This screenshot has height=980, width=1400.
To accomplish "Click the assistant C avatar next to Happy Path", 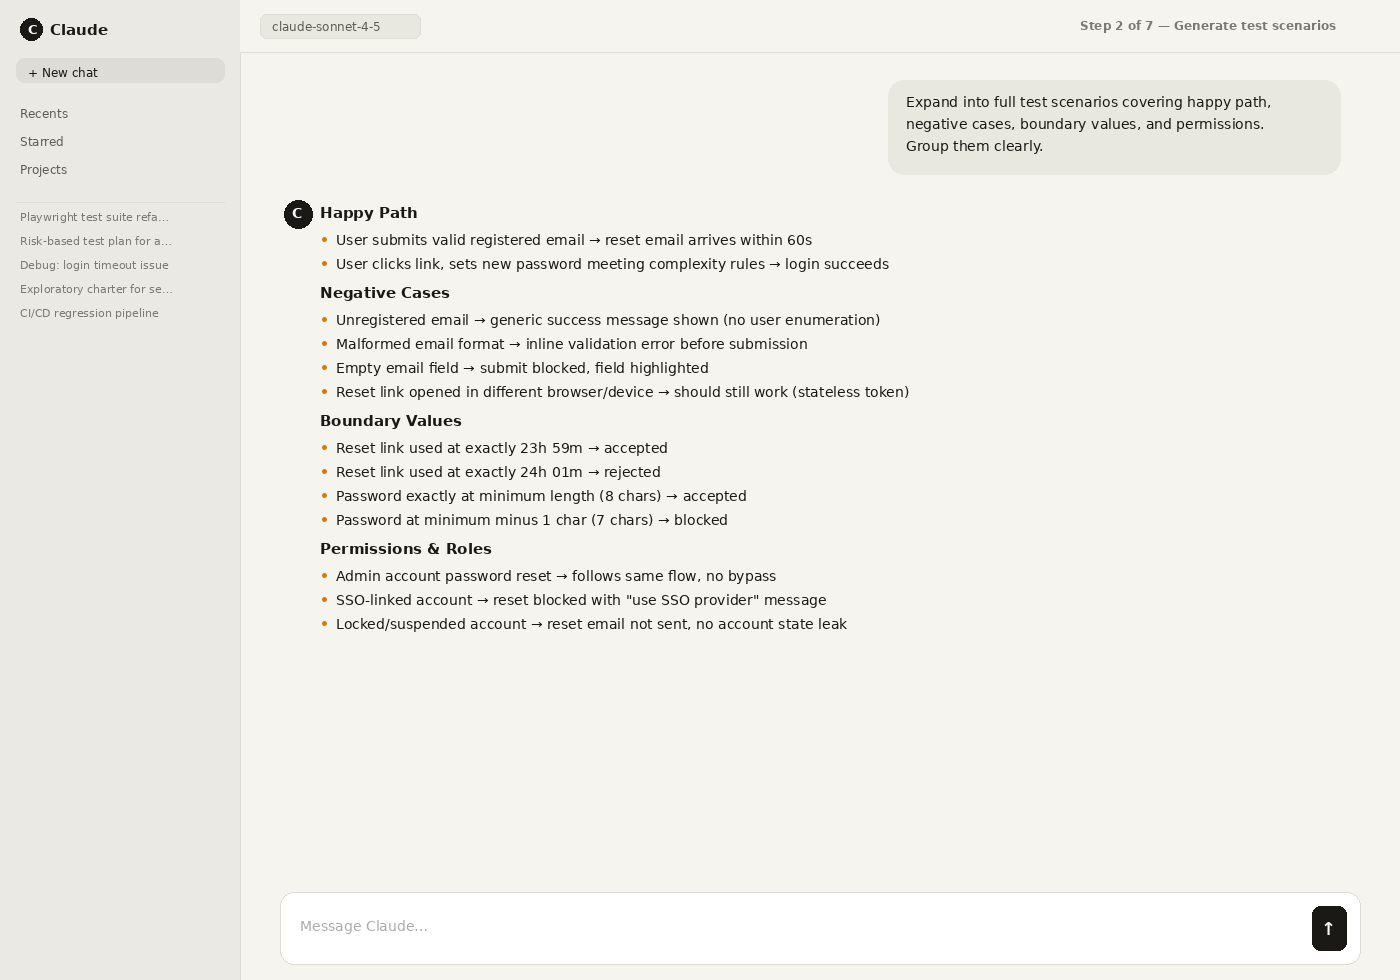I will pyautogui.click(x=298, y=214).
